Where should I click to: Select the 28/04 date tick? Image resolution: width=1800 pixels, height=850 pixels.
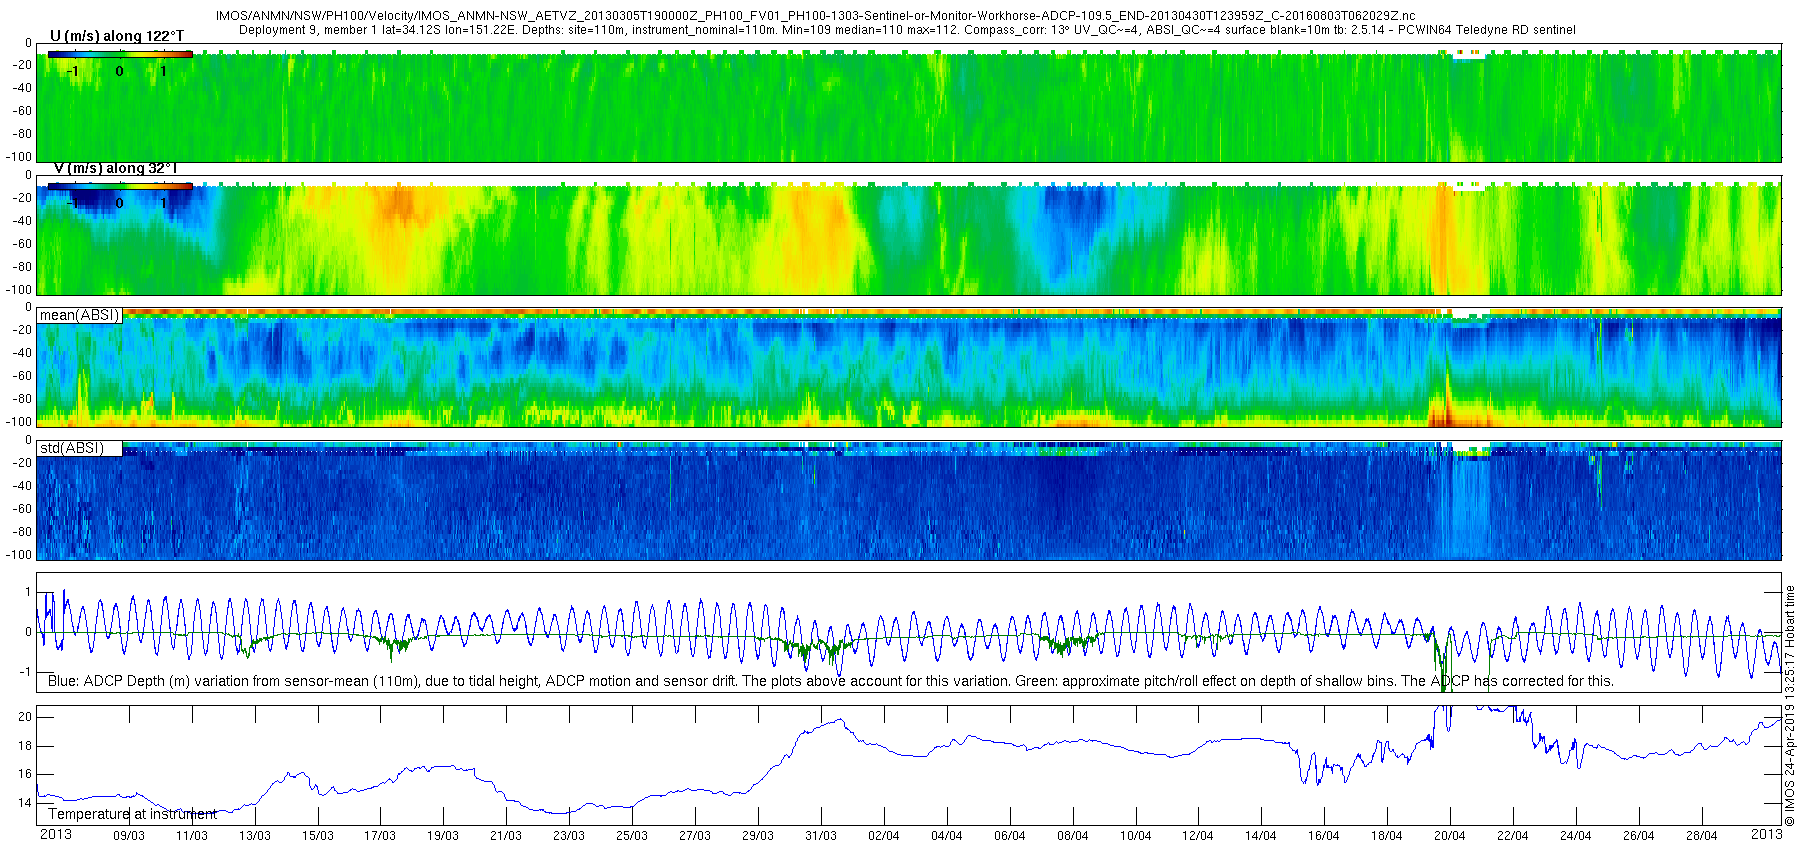[1702, 836]
